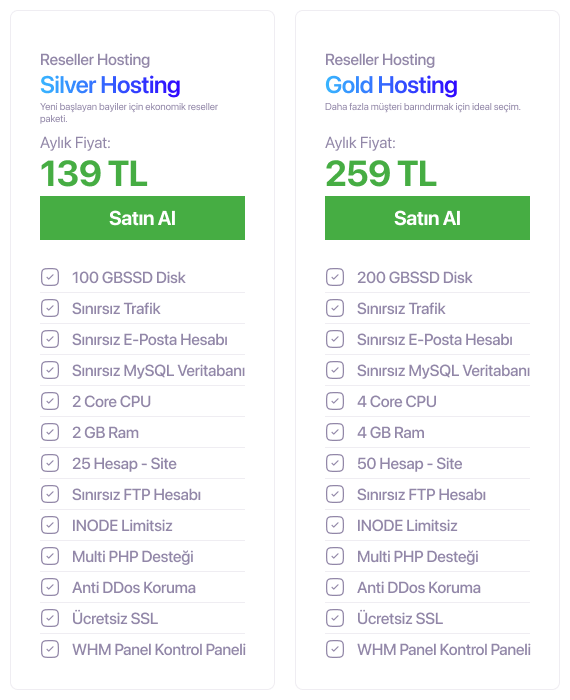Click the check icon beside 100 GBSSD Disk
This screenshot has width=570, height=700.
pyautogui.click(x=50, y=277)
